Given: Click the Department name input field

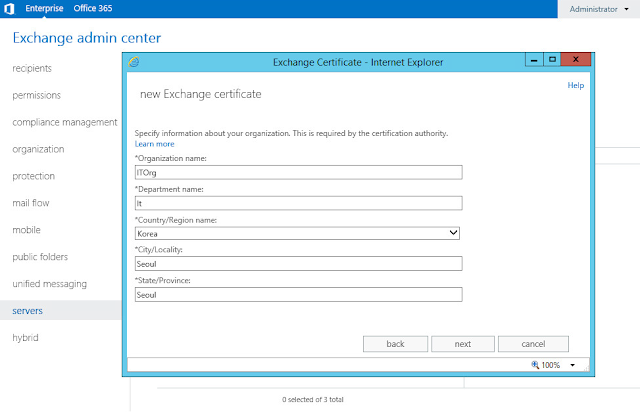Looking at the screenshot, I should tap(298, 203).
